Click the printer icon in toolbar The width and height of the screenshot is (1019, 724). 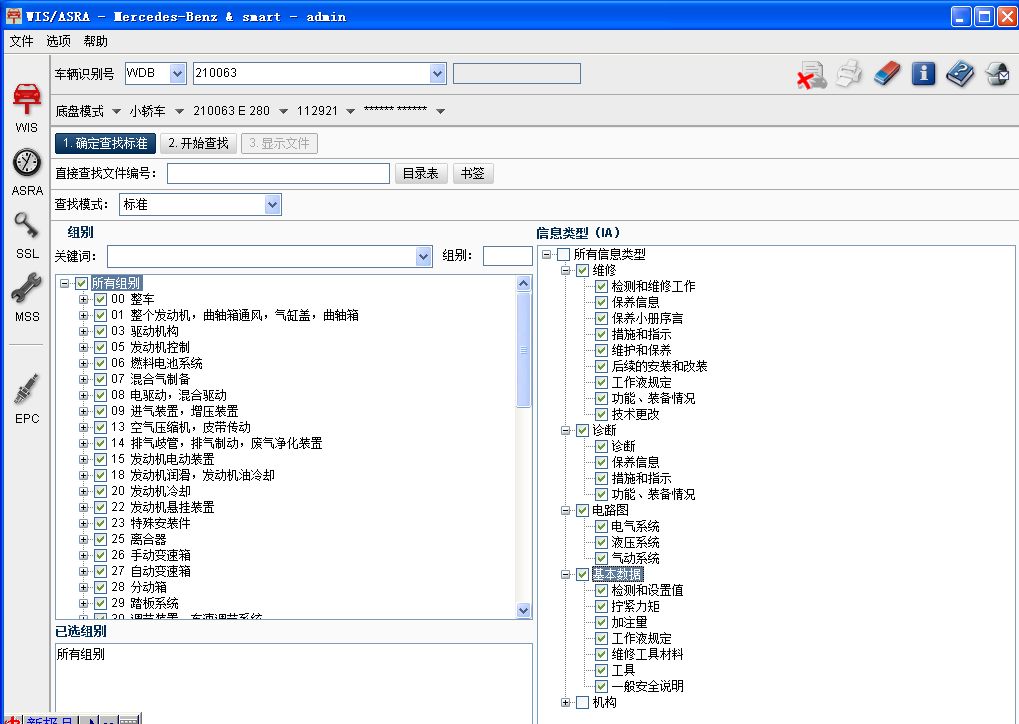(x=848, y=74)
